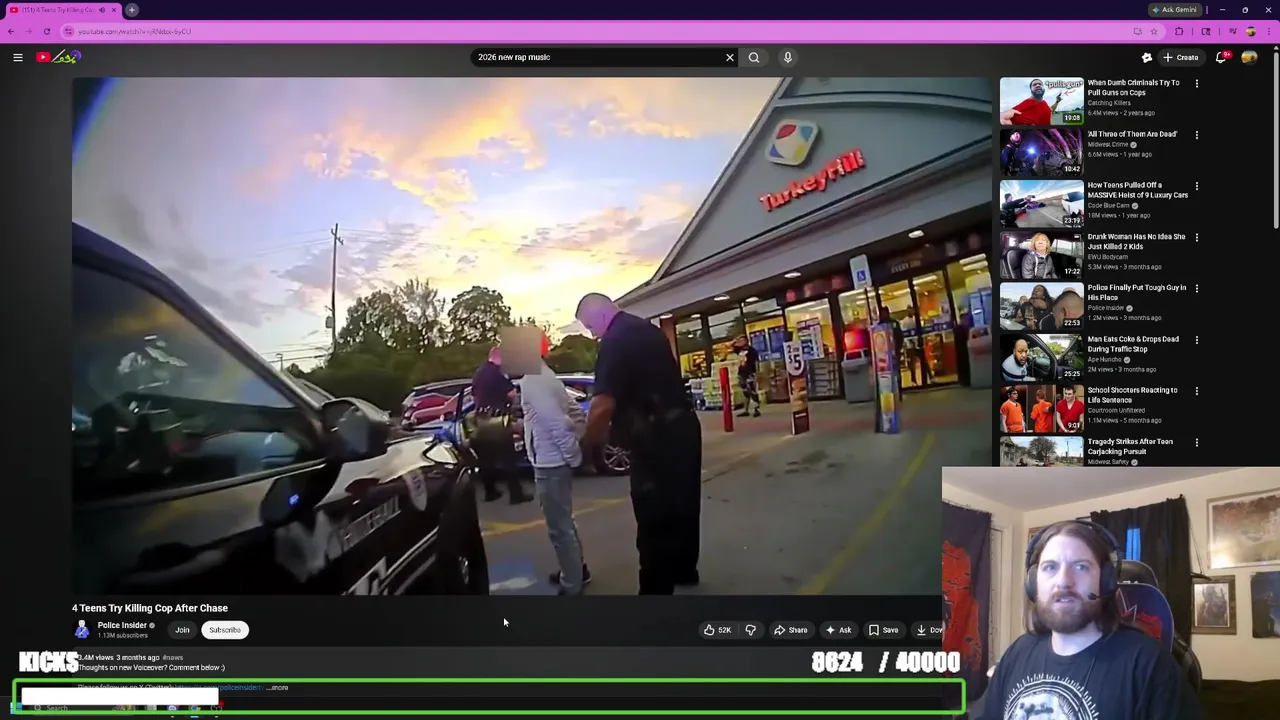The image size is (1280, 720).
Task: Click the sparkle icon left of Create
Action: 1147,57
